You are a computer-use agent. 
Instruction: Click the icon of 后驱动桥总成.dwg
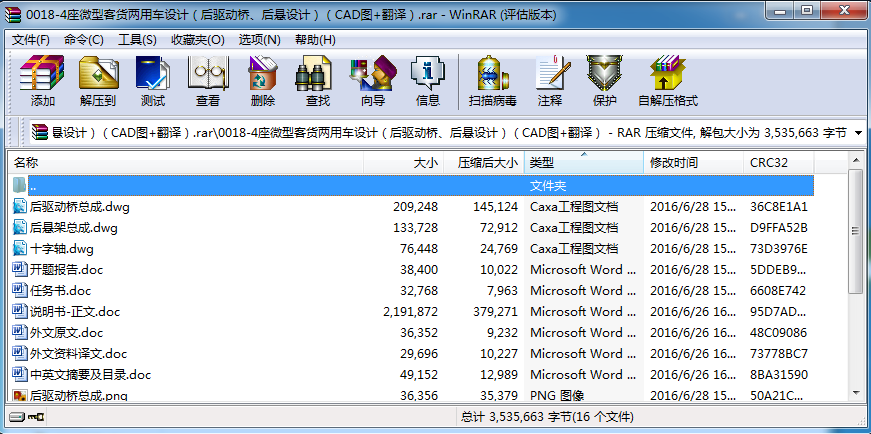tap(20, 207)
